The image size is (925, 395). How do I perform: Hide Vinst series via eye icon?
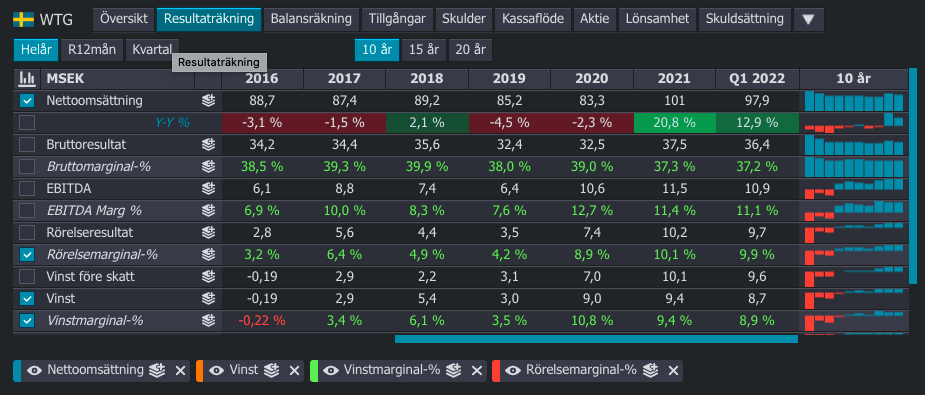click(217, 370)
